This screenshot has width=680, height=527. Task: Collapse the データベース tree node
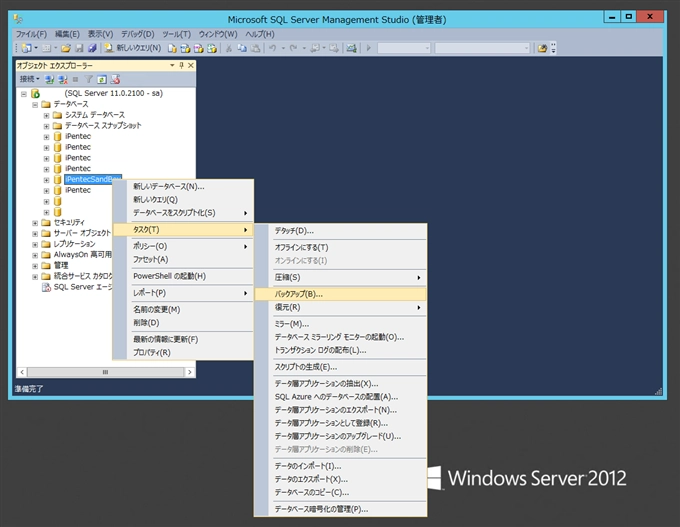pyautogui.click(x=35, y=104)
